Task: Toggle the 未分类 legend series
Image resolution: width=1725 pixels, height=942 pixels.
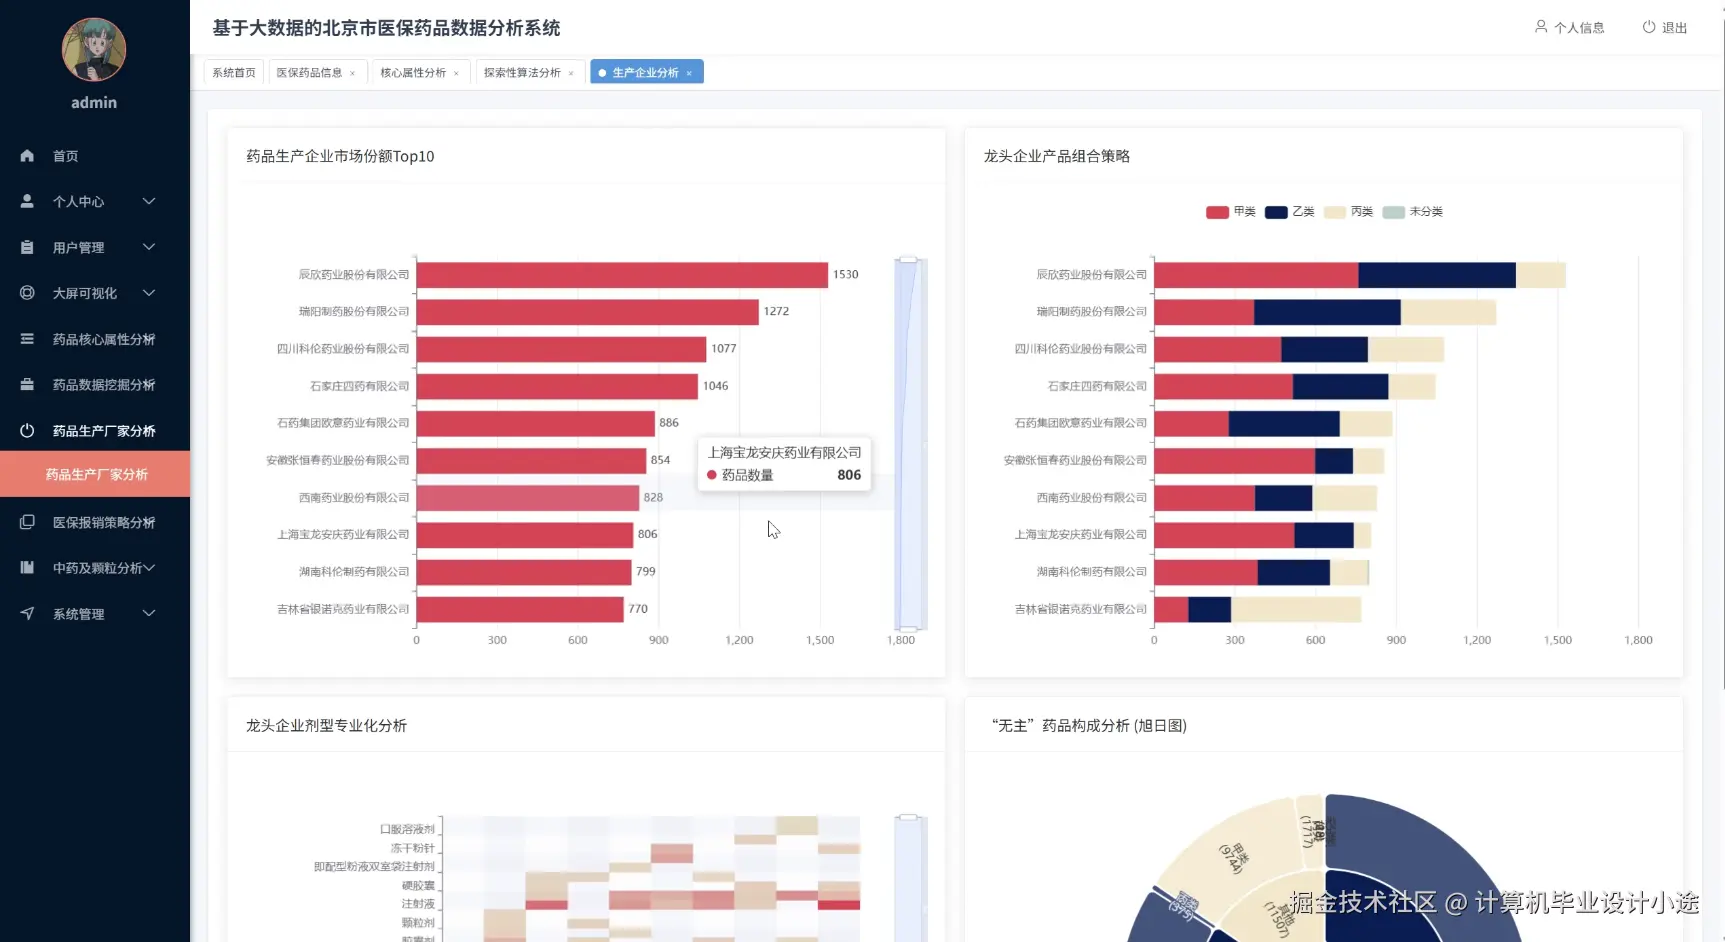Action: tap(1413, 211)
